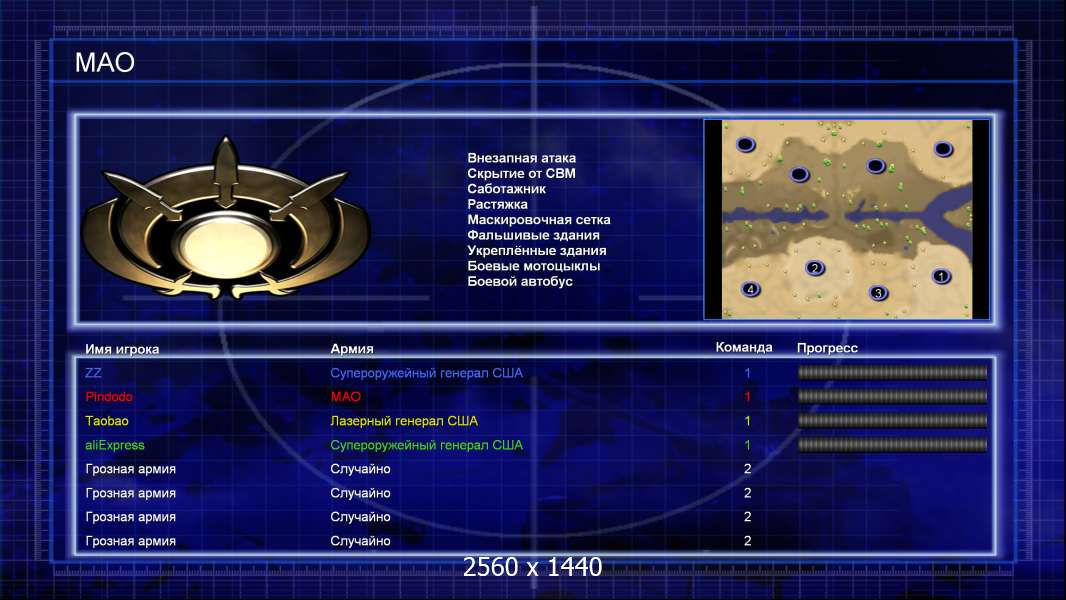Click the 'Прогресс' column header
This screenshot has height=600, width=1066.
click(827, 348)
